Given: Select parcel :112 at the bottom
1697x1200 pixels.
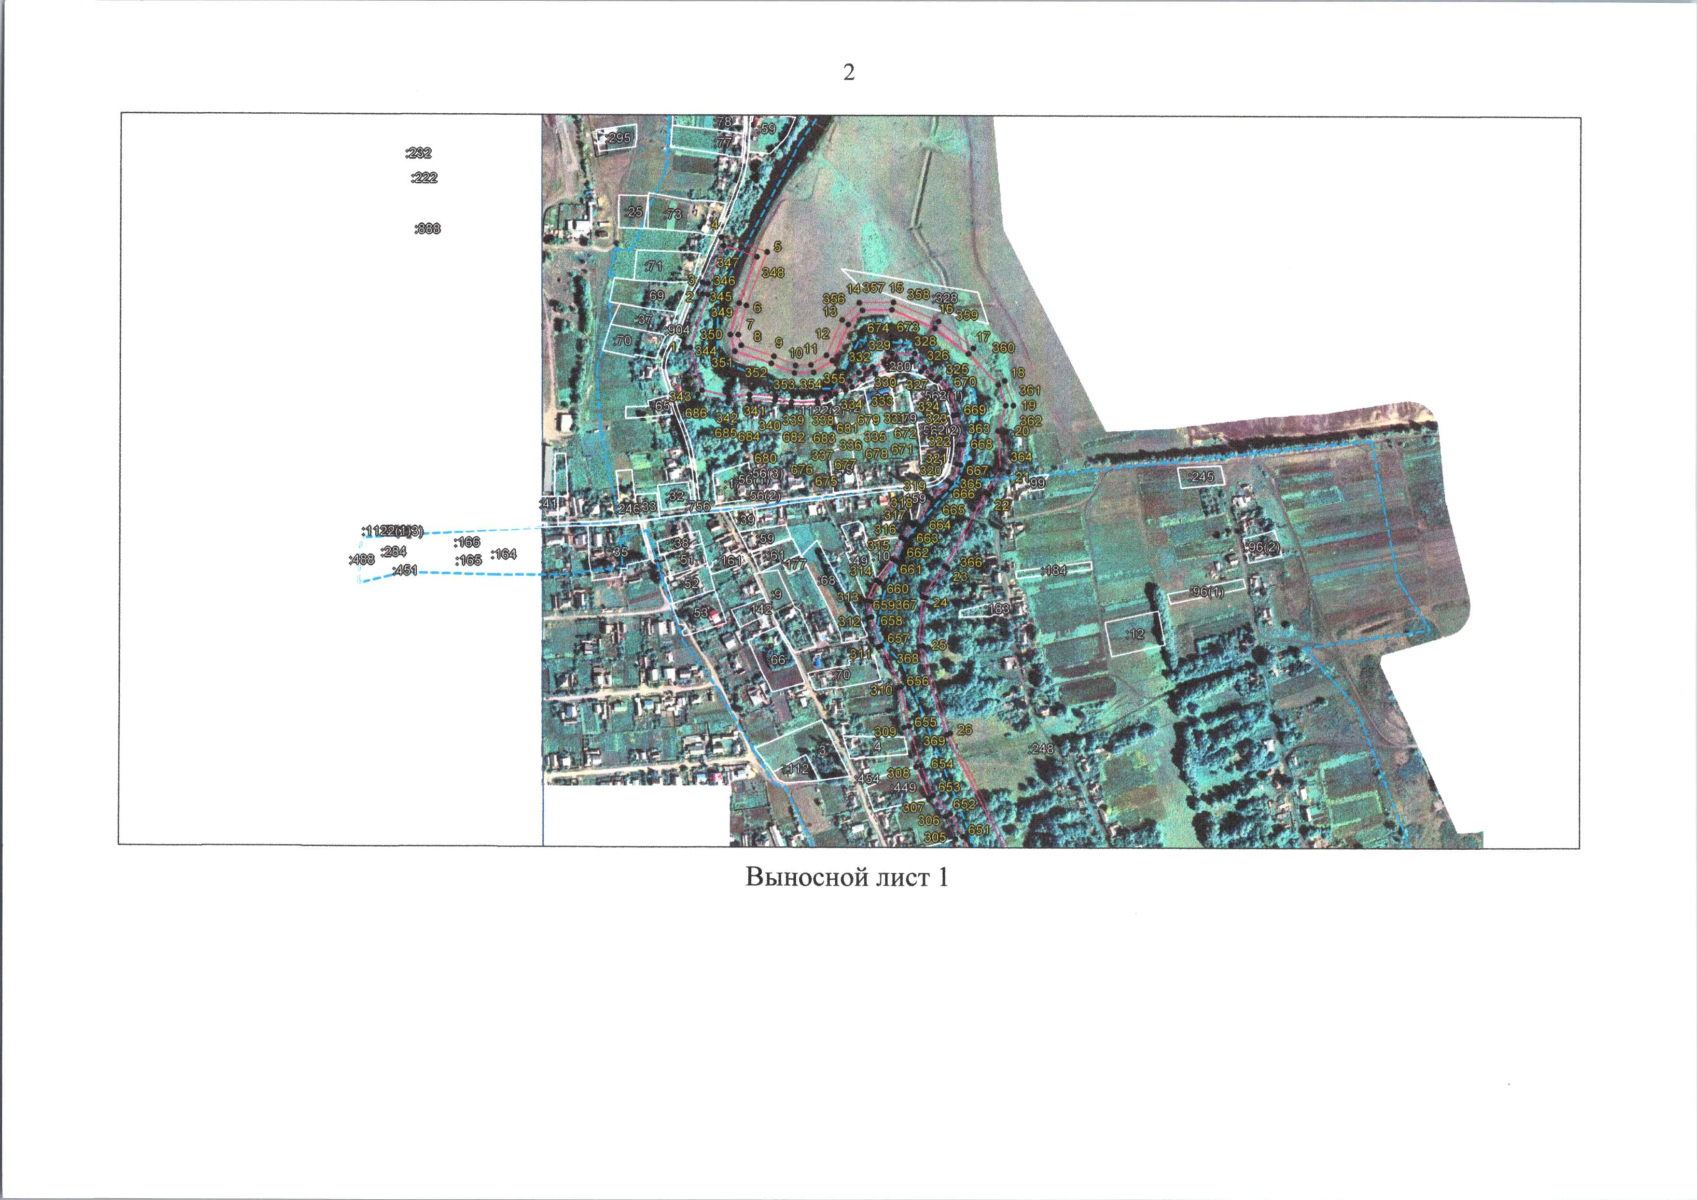Looking at the screenshot, I should [x=796, y=769].
